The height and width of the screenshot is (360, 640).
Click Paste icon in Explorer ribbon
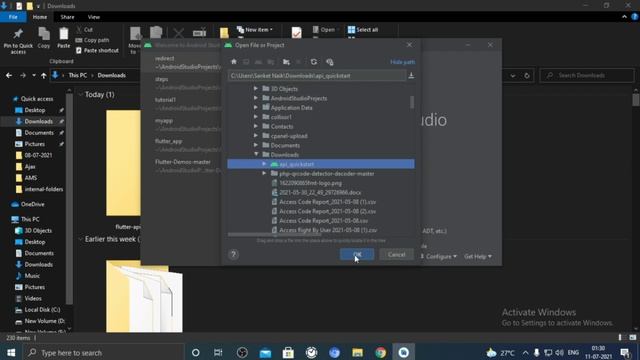64,38
